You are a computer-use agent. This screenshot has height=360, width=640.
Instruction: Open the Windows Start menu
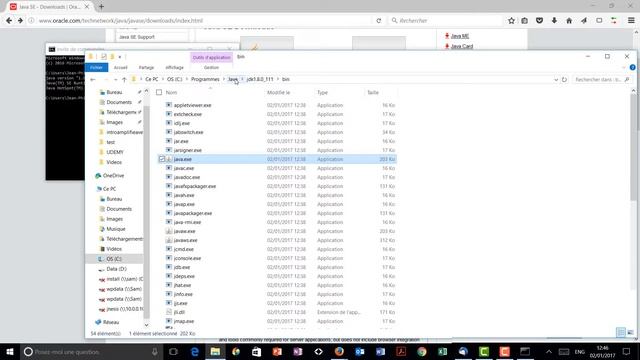(x=9, y=351)
